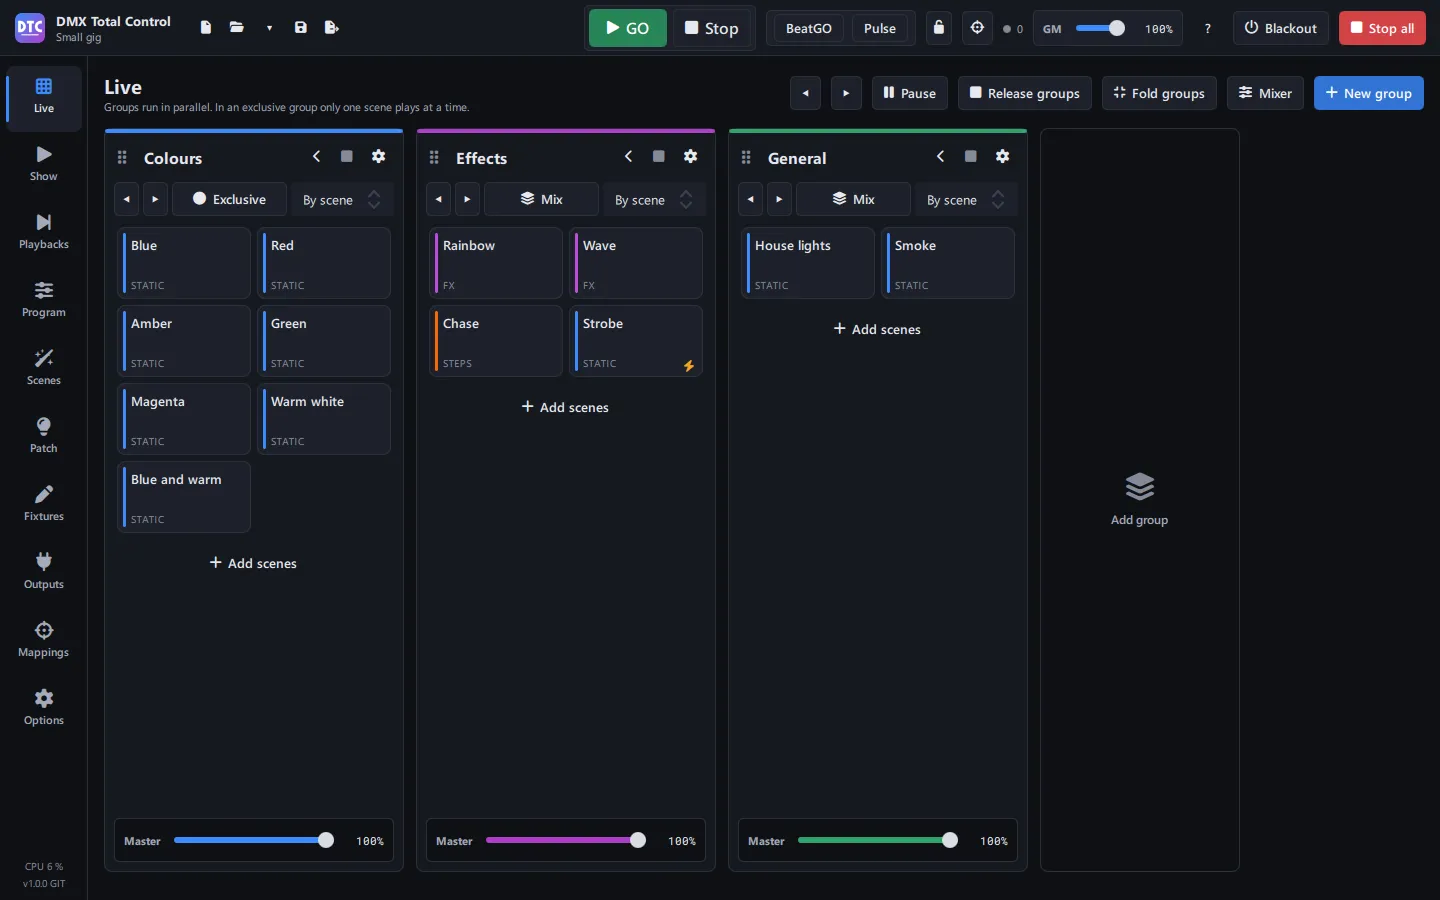This screenshot has height=900, width=1440.
Task: Open the Show page in sidebar
Action: pyautogui.click(x=44, y=164)
